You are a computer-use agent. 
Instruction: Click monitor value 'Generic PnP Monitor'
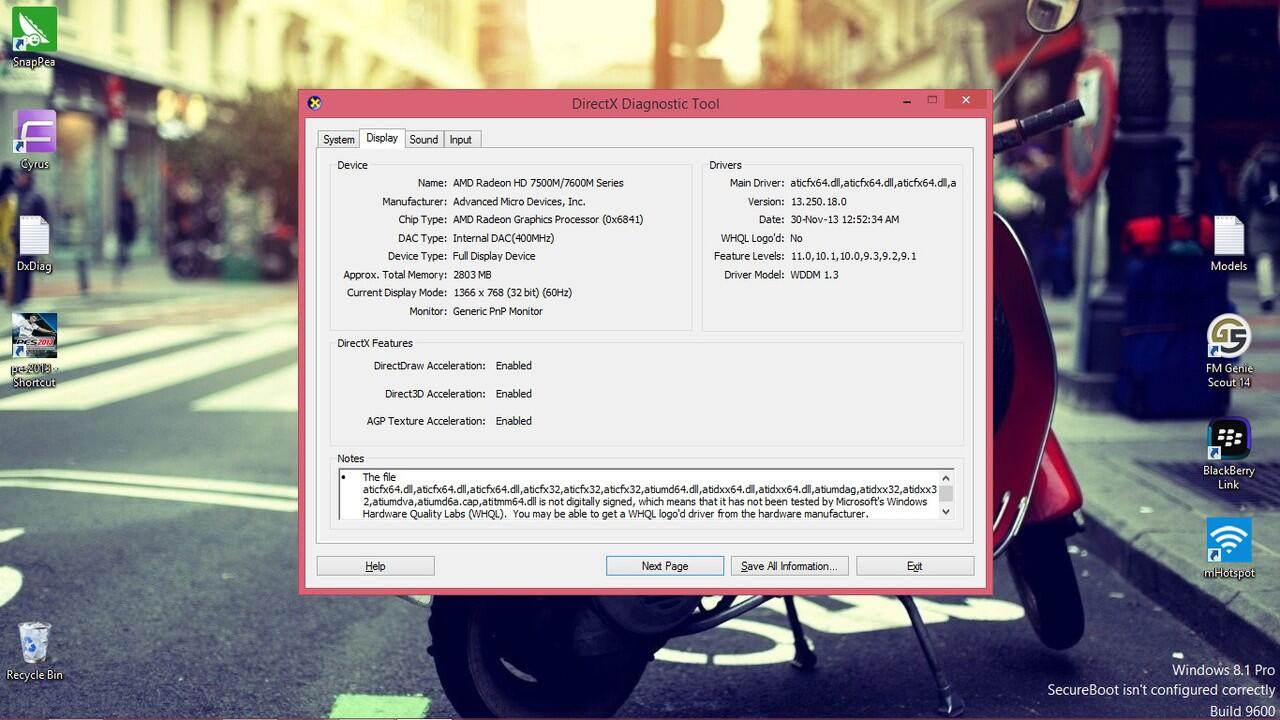498,311
